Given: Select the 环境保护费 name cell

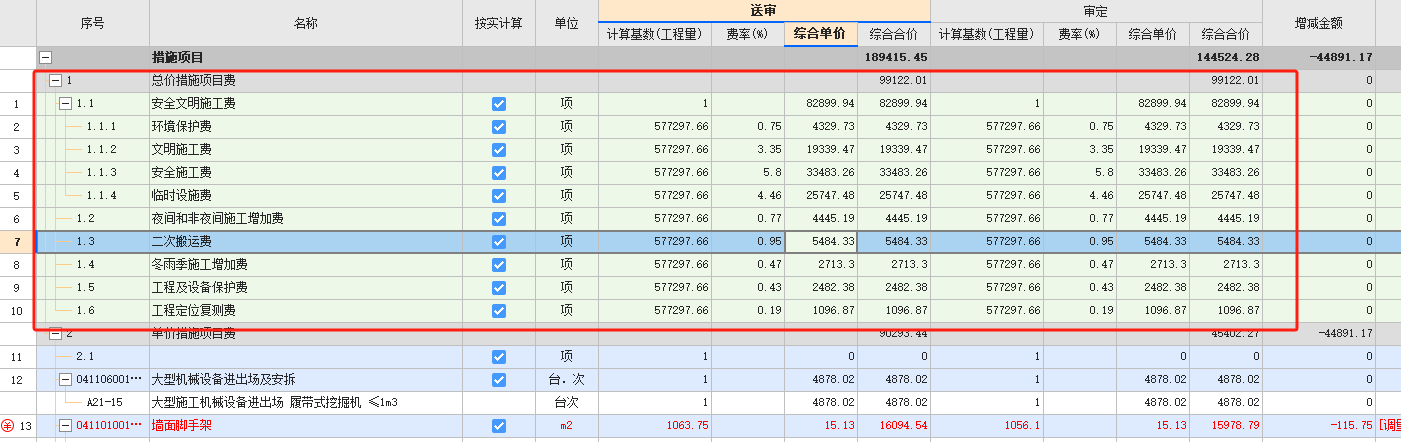Looking at the screenshot, I should click(306, 126).
